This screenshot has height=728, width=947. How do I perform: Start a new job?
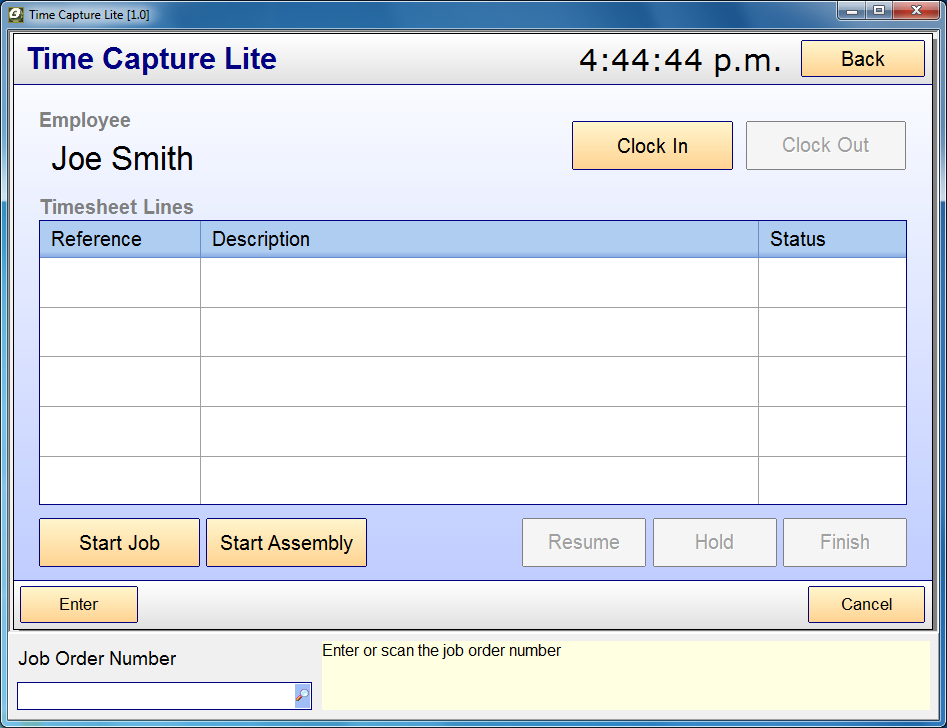[x=120, y=543]
